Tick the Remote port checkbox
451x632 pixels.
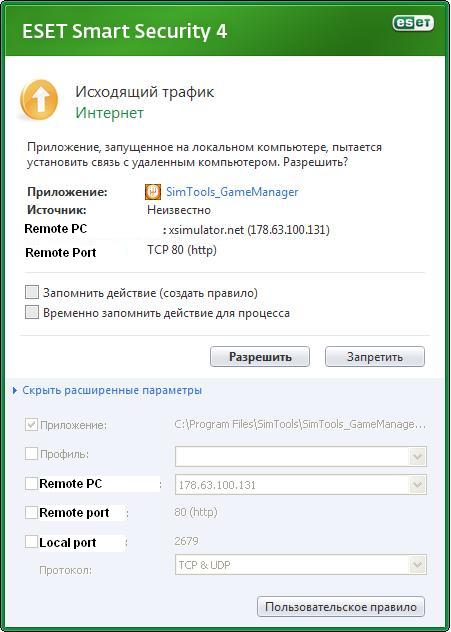31,513
